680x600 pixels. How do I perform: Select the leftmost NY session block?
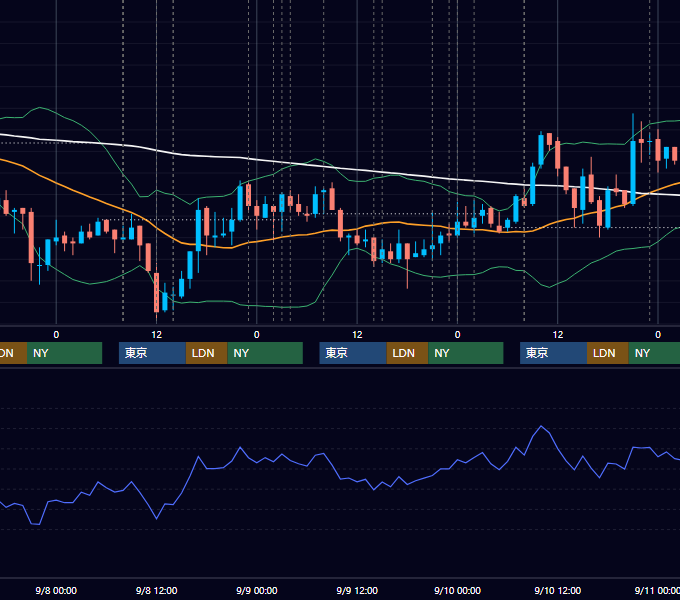coord(64,353)
